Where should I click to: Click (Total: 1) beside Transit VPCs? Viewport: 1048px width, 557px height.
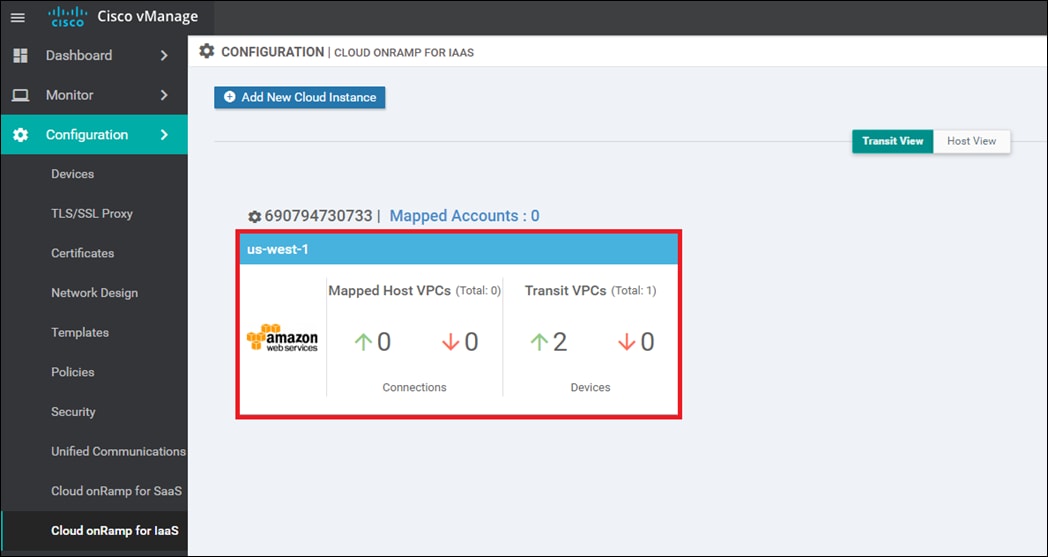point(634,292)
